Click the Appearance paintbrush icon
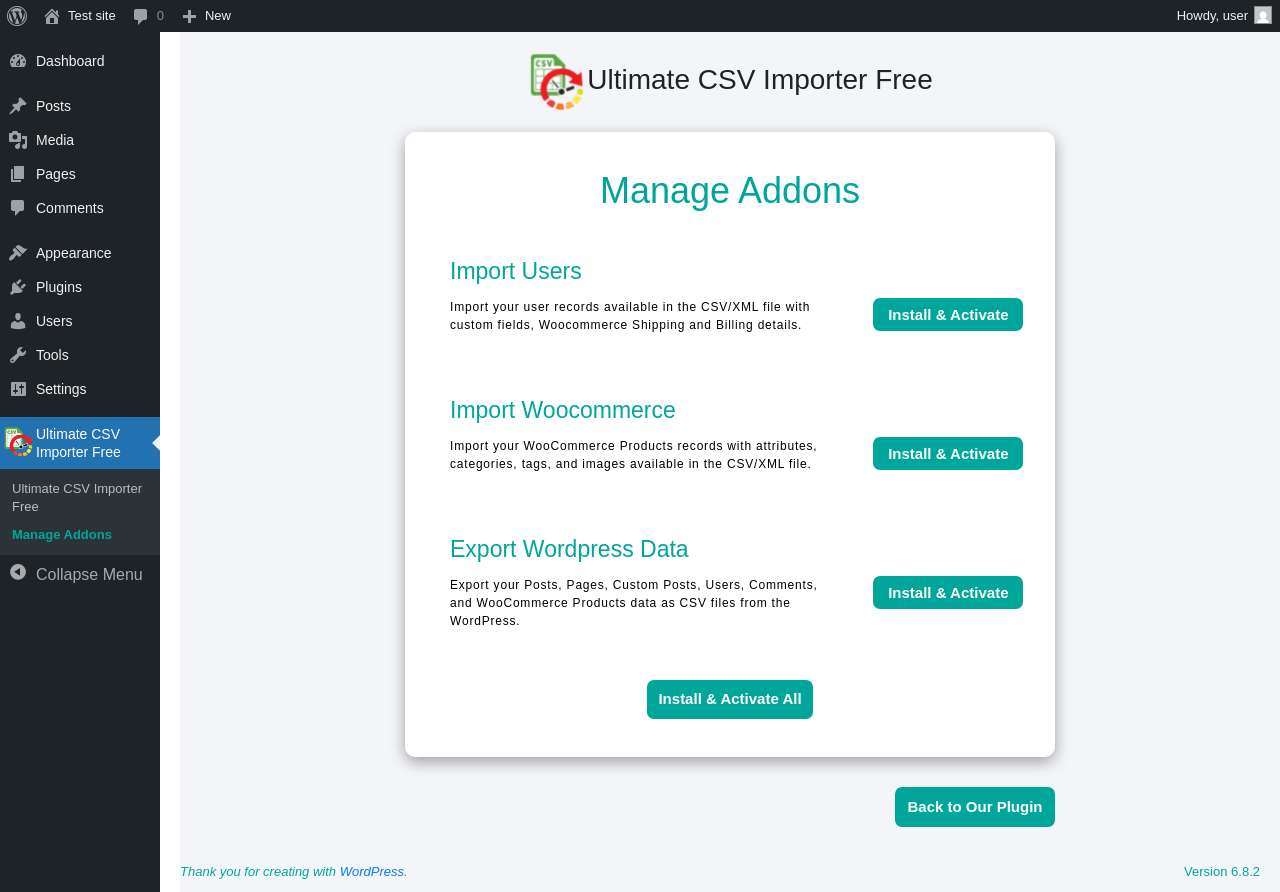 [x=18, y=253]
